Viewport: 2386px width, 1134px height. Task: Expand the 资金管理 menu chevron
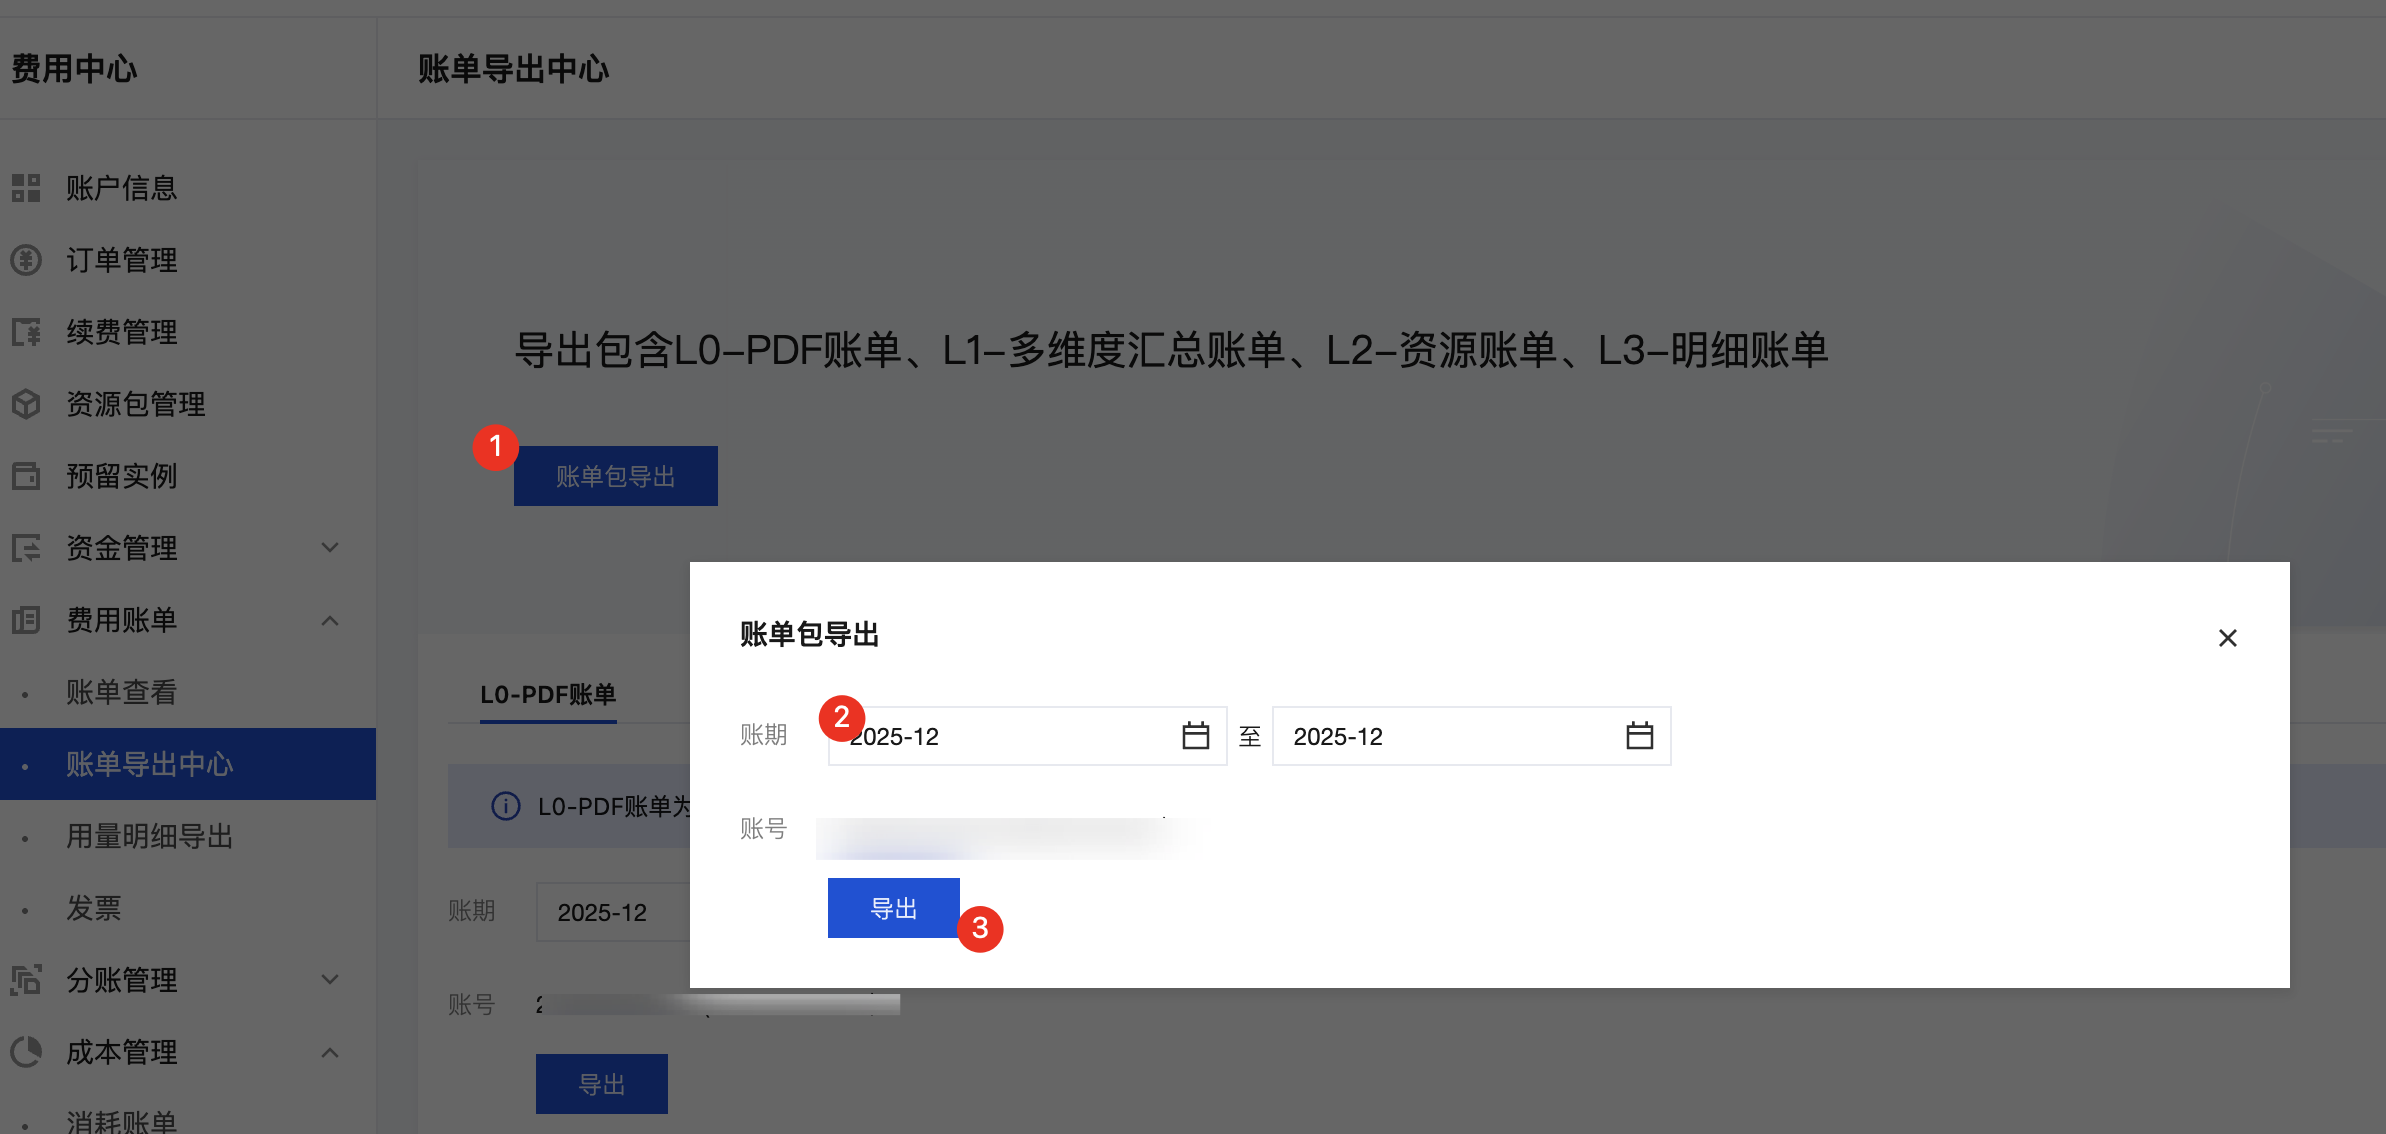point(330,548)
